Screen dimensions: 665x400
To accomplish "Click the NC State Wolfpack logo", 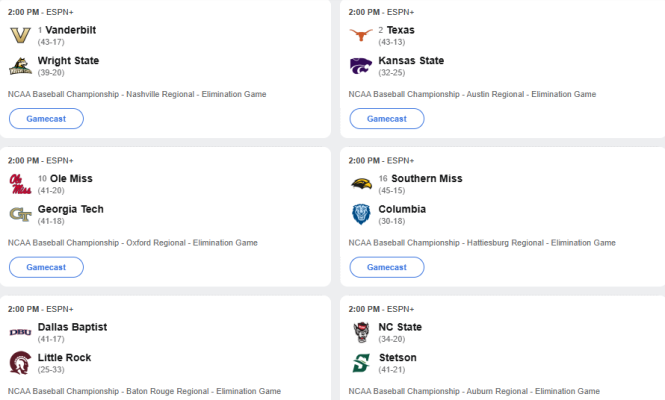I will pyautogui.click(x=361, y=332).
